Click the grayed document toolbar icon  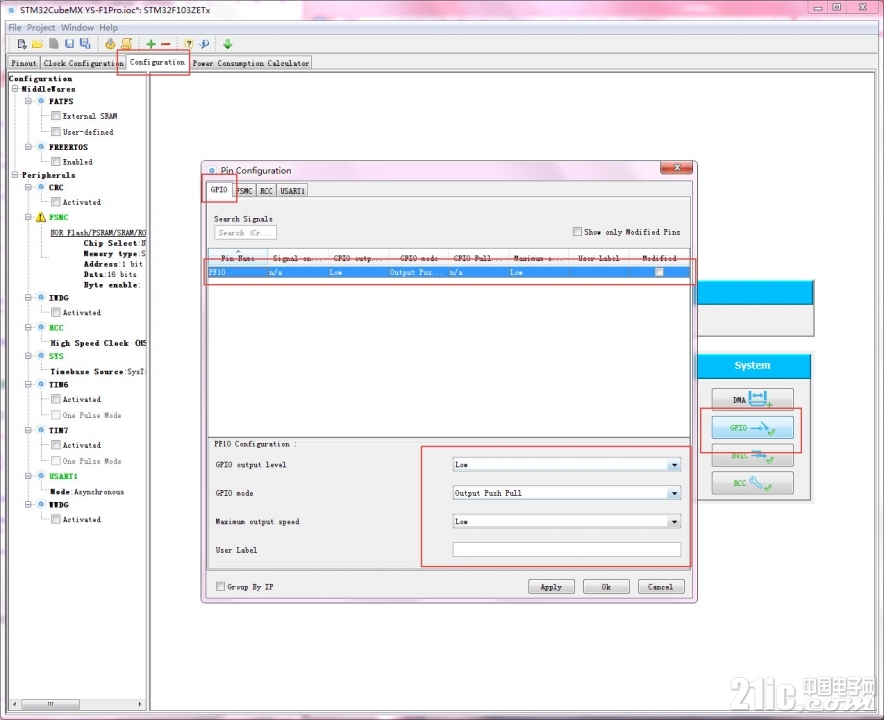[x=54, y=44]
